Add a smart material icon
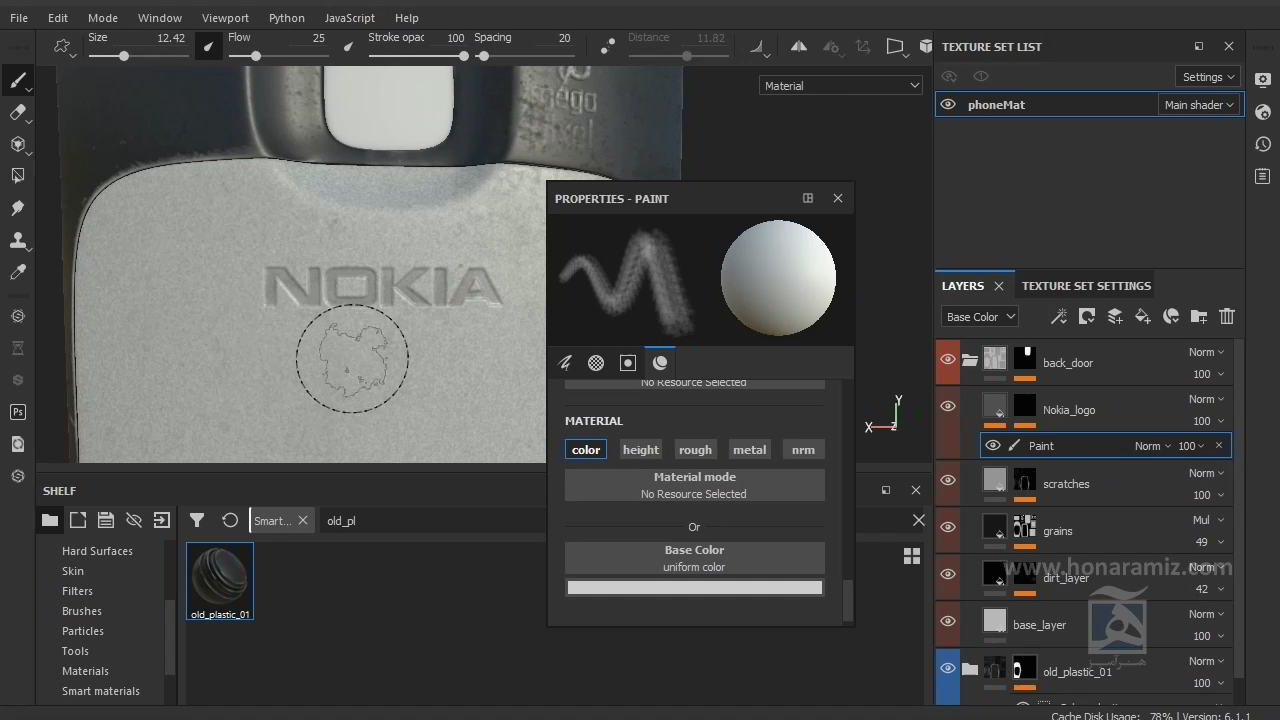 point(1171,316)
